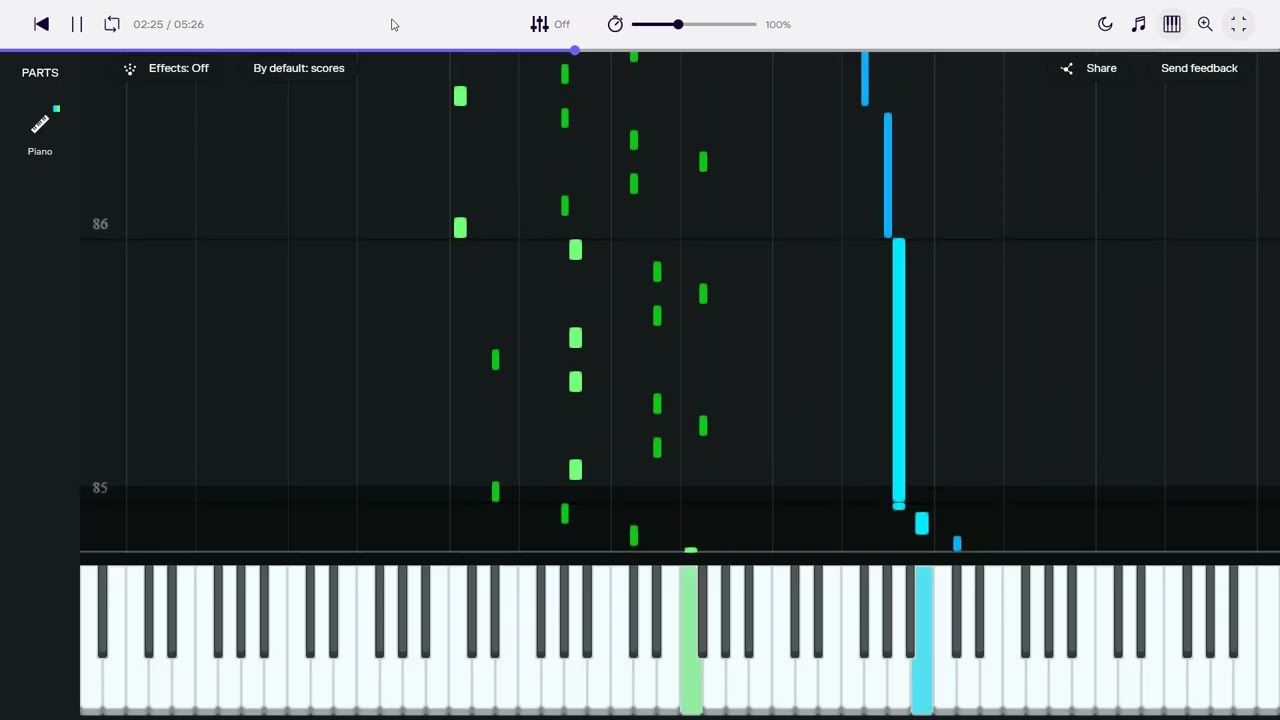Click measure number 86 marker
This screenshot has width=1280, height=720.
pos(100,224)
